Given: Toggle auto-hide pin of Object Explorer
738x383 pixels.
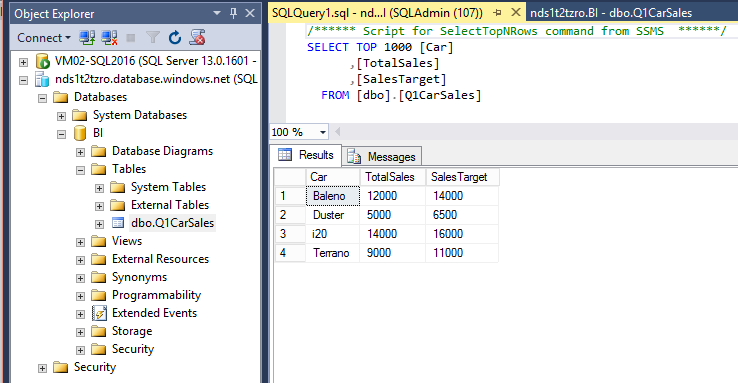Looking at the screenshot, I should pos(233,13).
